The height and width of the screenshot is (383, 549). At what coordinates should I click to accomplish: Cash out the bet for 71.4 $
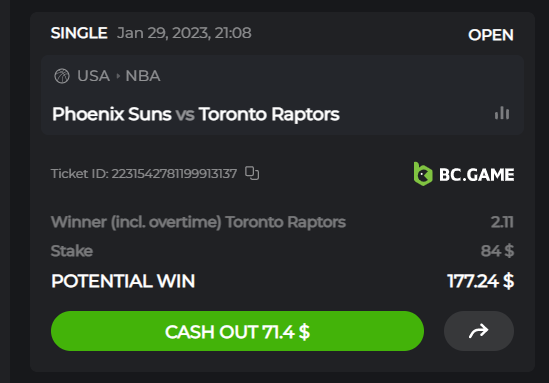coord(237,331)
